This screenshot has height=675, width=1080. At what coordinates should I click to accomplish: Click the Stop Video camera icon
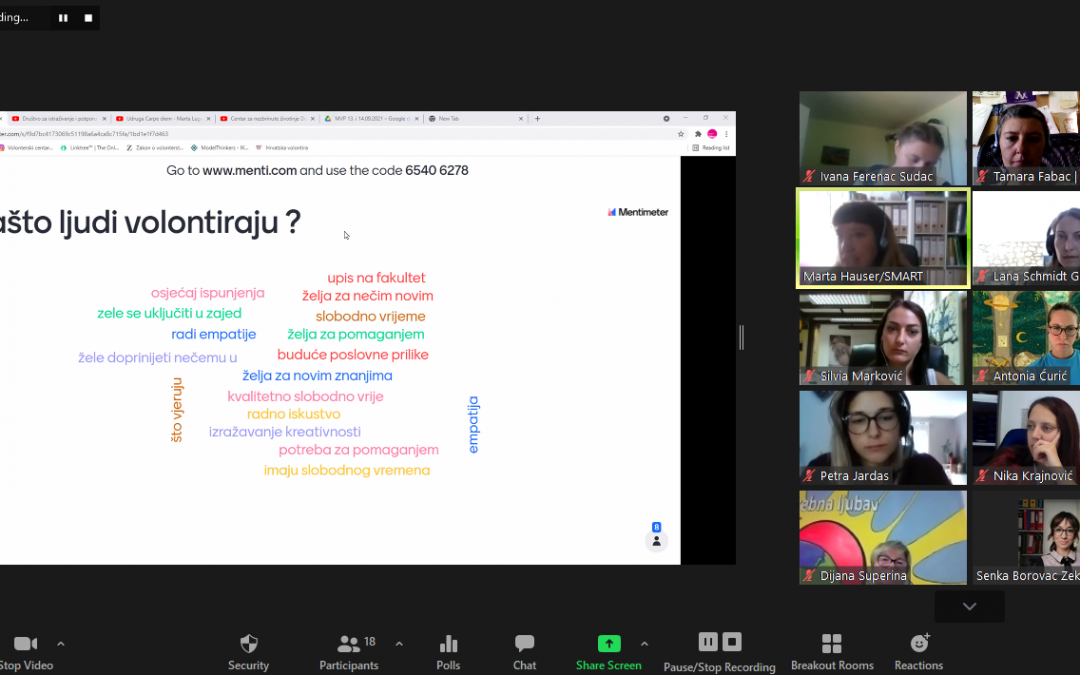[25, 643]
